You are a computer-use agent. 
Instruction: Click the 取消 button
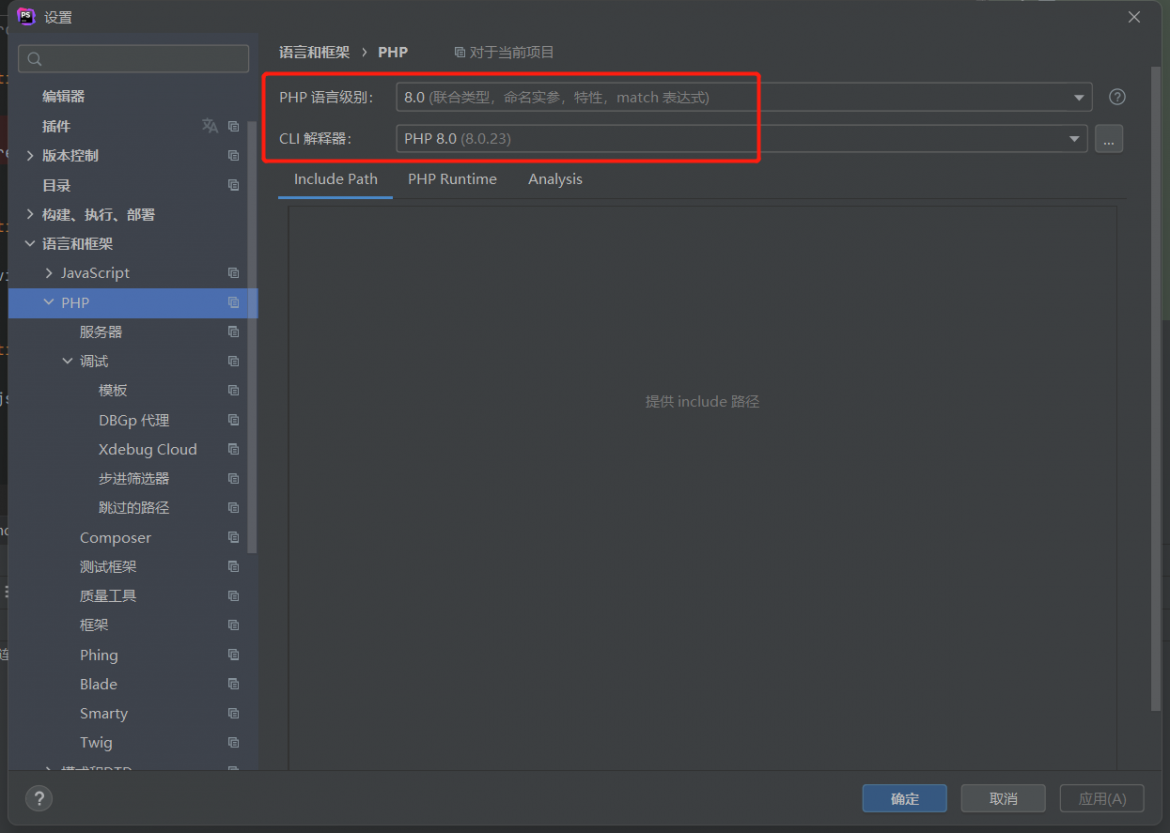point(1003,799)
